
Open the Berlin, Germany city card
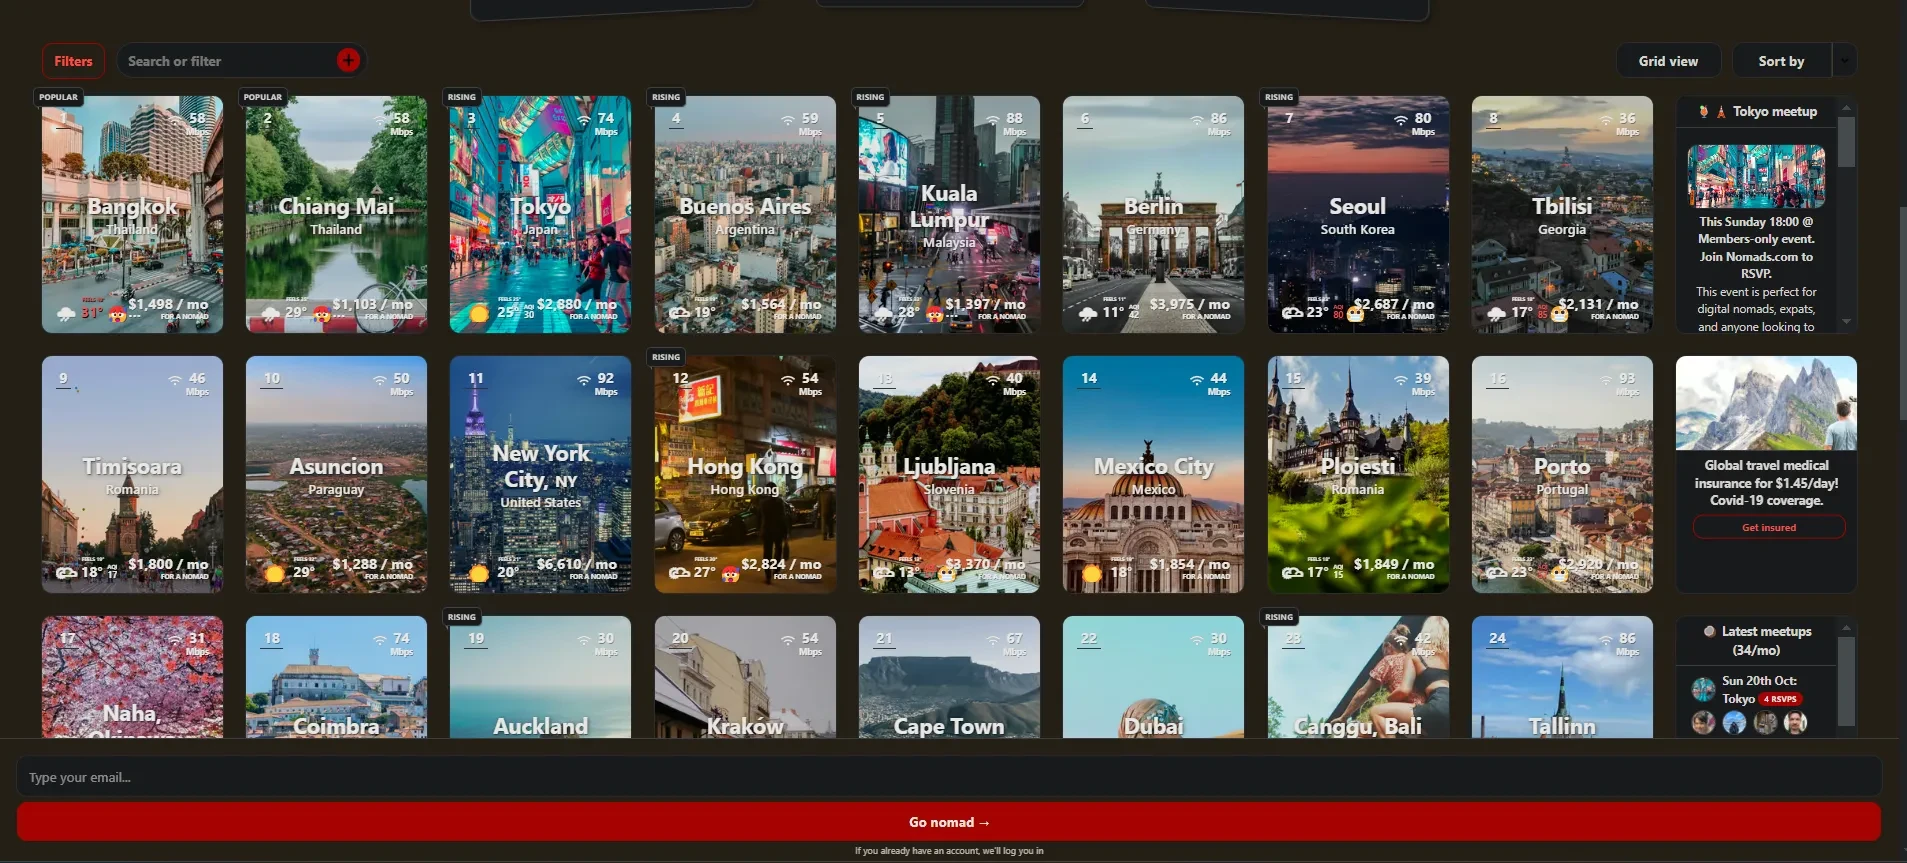(1153, 214)
